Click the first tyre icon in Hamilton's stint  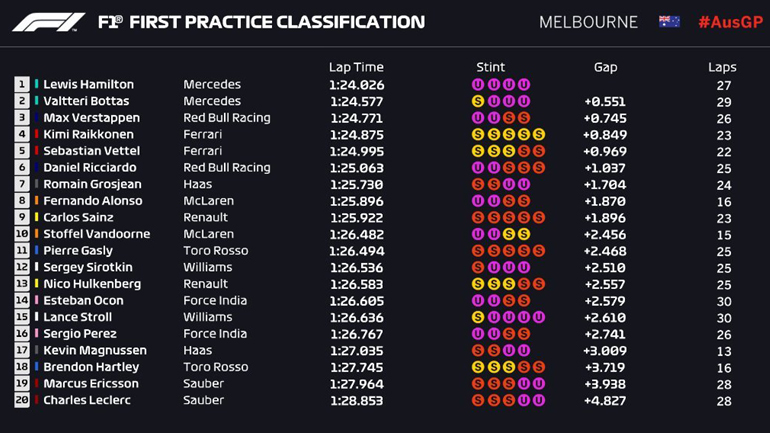(477, 85)
